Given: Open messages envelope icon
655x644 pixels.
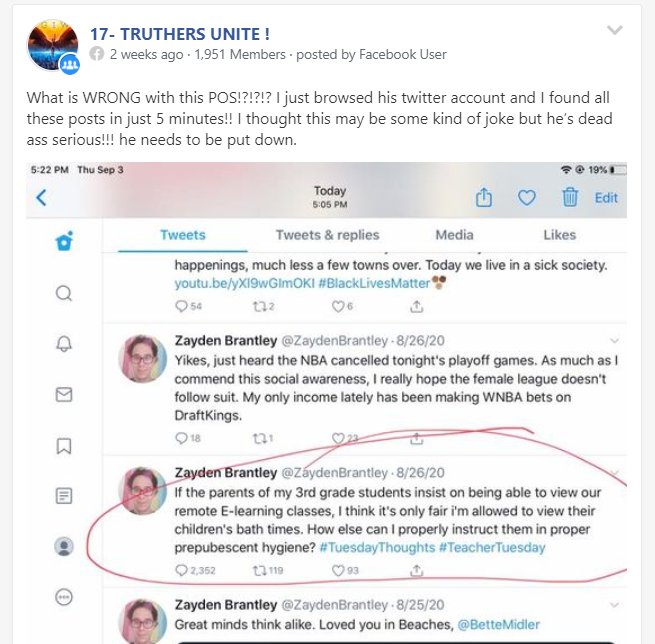Looking at the screenshot, I should click(64, 394).
